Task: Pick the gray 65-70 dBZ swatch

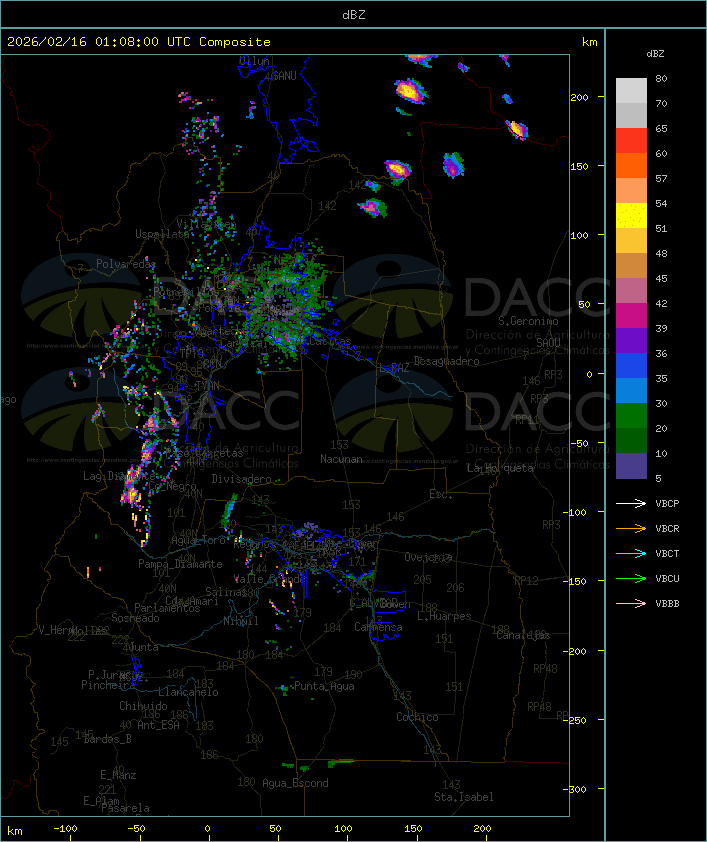Action: [631, 115]
